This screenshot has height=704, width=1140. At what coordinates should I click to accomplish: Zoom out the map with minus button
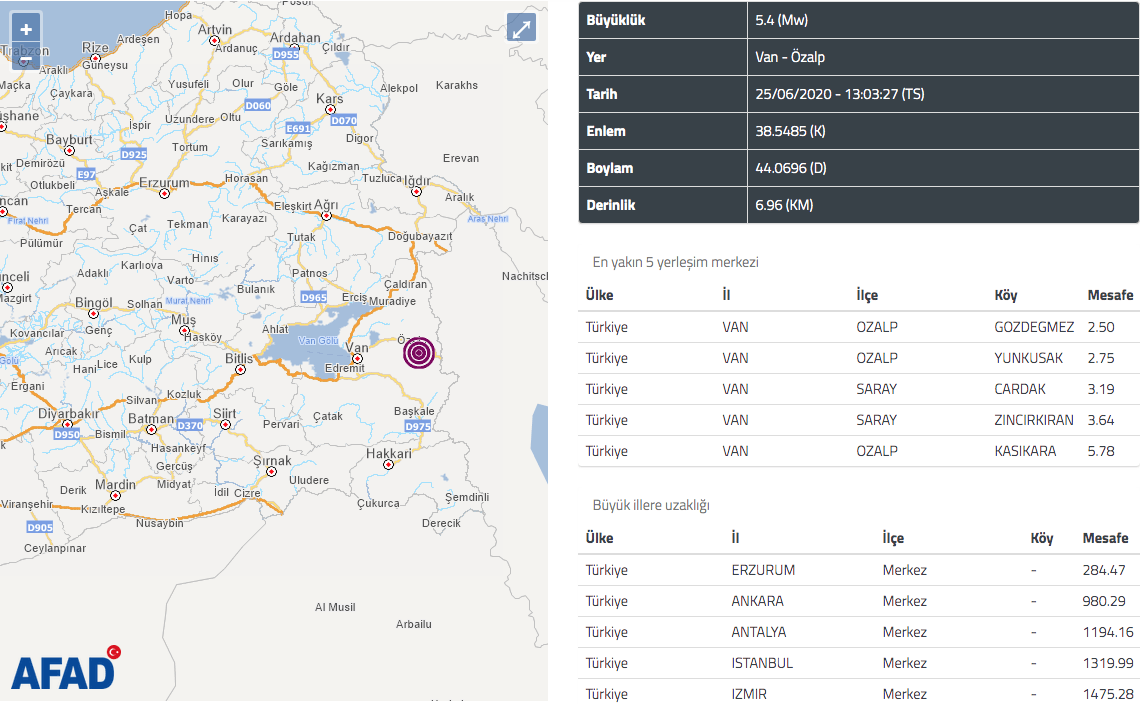point(26,57)
